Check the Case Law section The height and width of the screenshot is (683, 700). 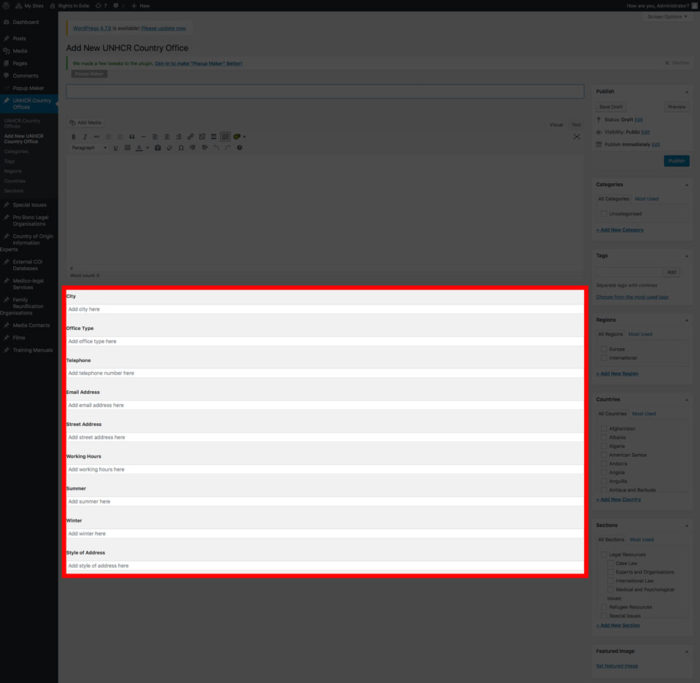tap(611, 563)
